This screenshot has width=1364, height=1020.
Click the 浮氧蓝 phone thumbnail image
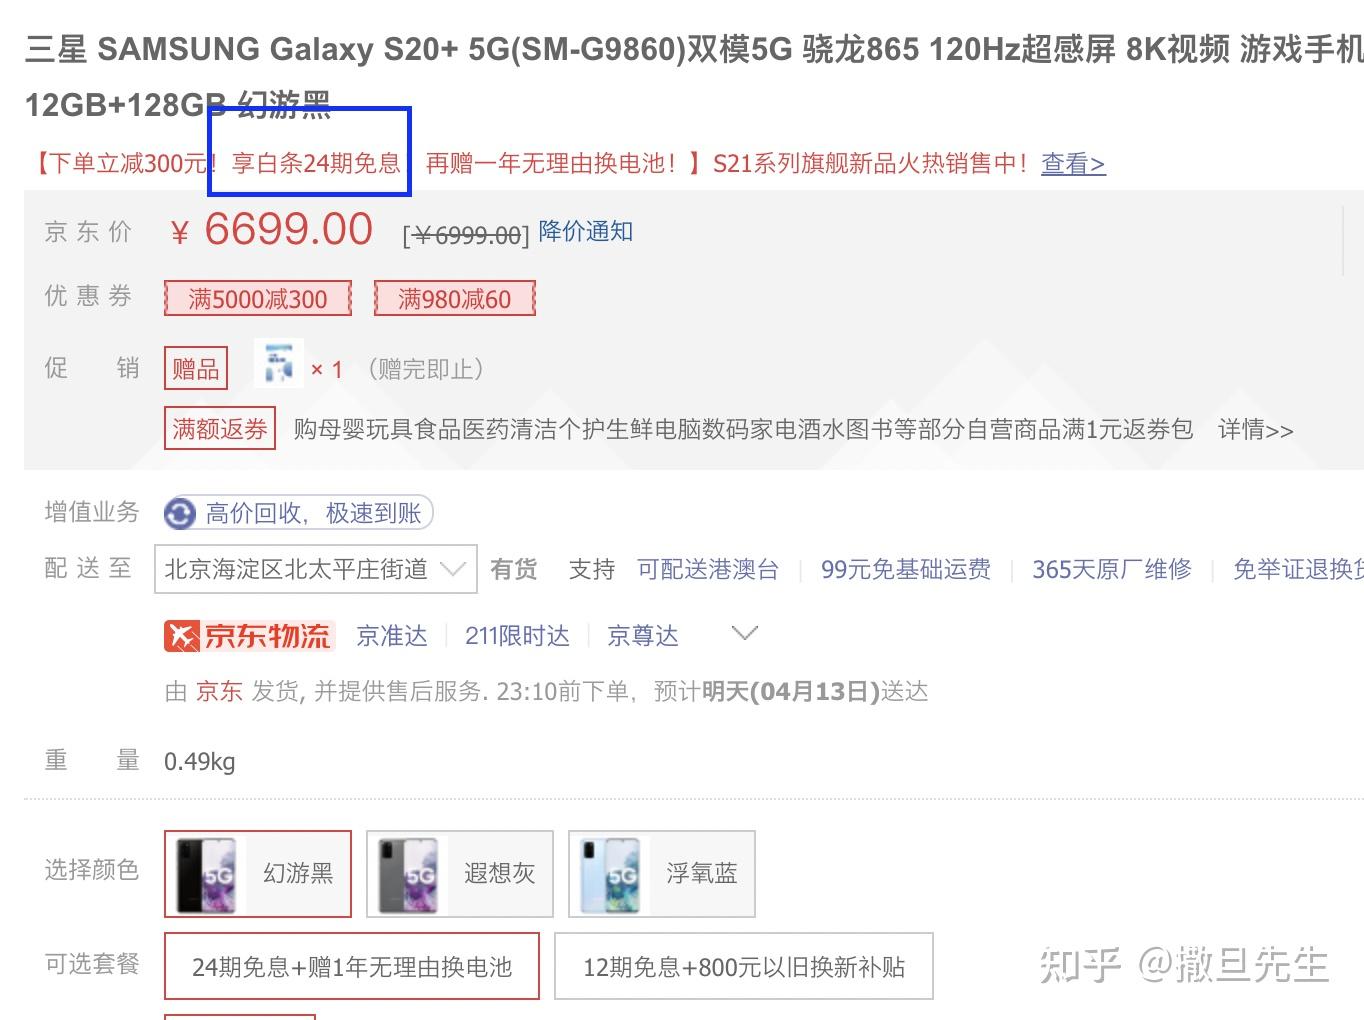pyautogui.click(x=610, y=874)
